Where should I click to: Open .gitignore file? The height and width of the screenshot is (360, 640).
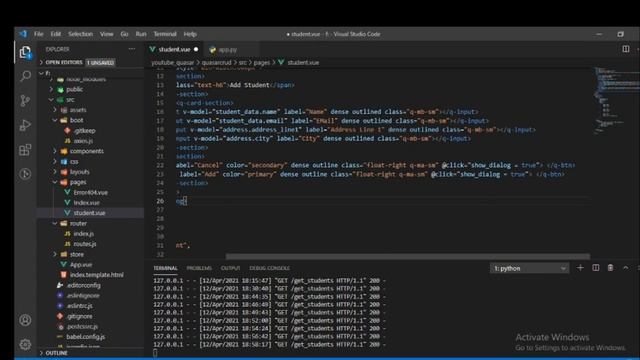tap(80, 316)
